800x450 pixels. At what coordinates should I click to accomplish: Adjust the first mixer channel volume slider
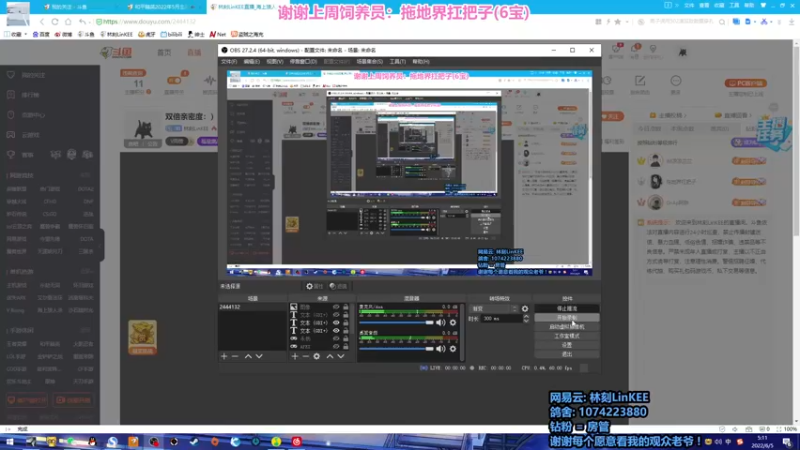(396, 322)
